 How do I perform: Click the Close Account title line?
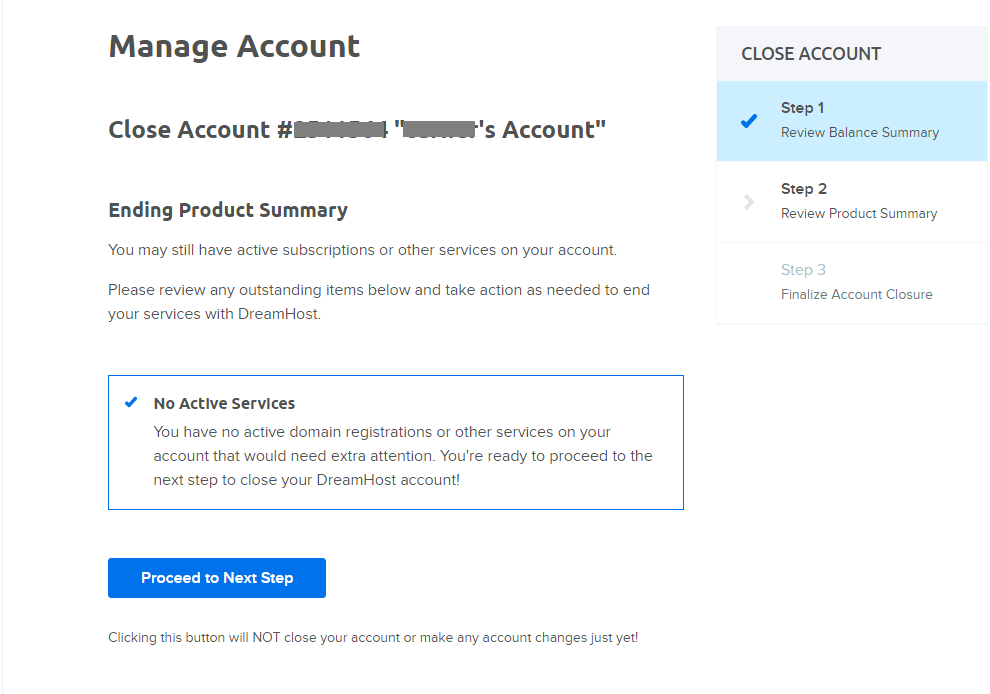(x=357, y=130)
